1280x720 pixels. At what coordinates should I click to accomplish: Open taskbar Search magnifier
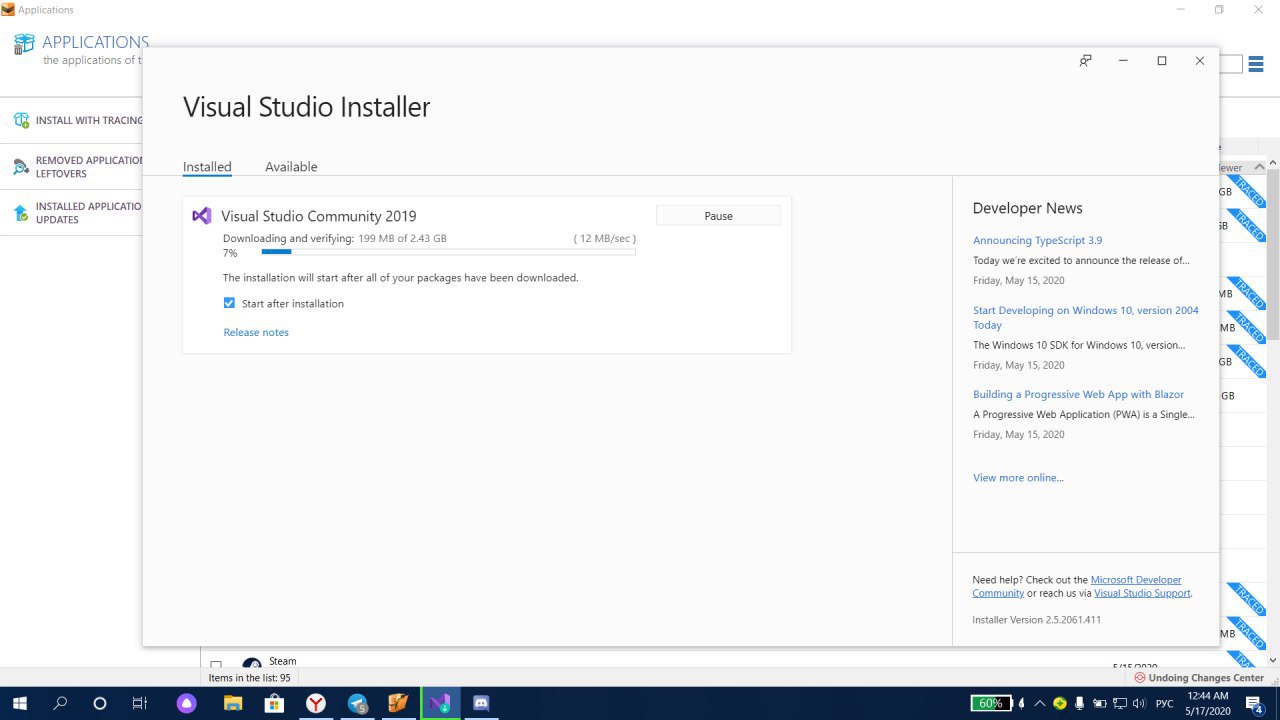click(x=59, y=703)
